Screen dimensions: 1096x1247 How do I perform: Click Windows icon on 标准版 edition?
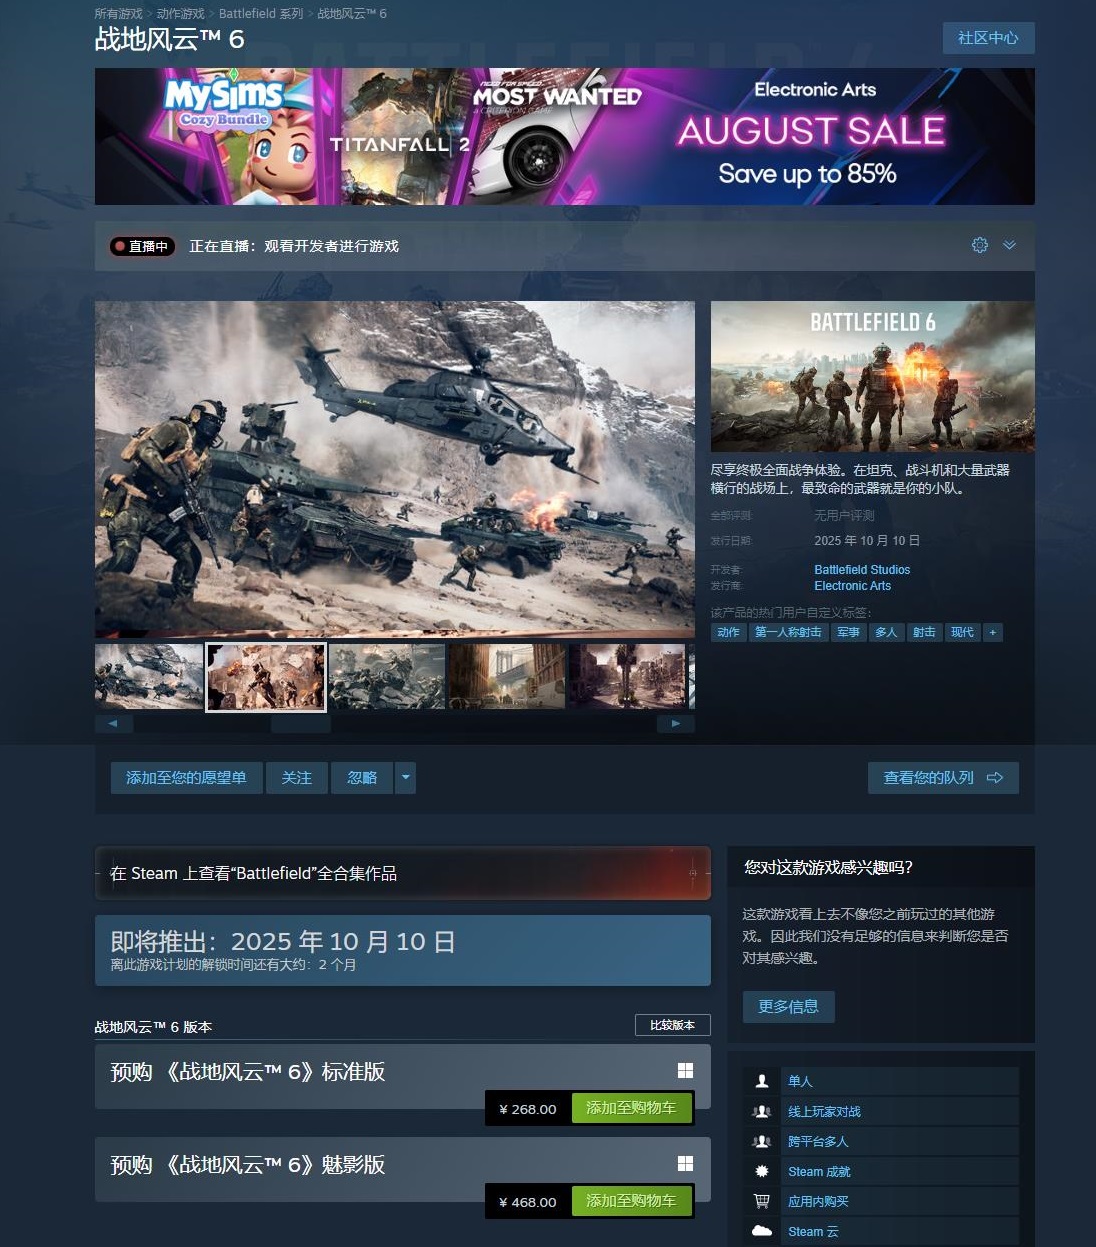(x=685, y=1071)
